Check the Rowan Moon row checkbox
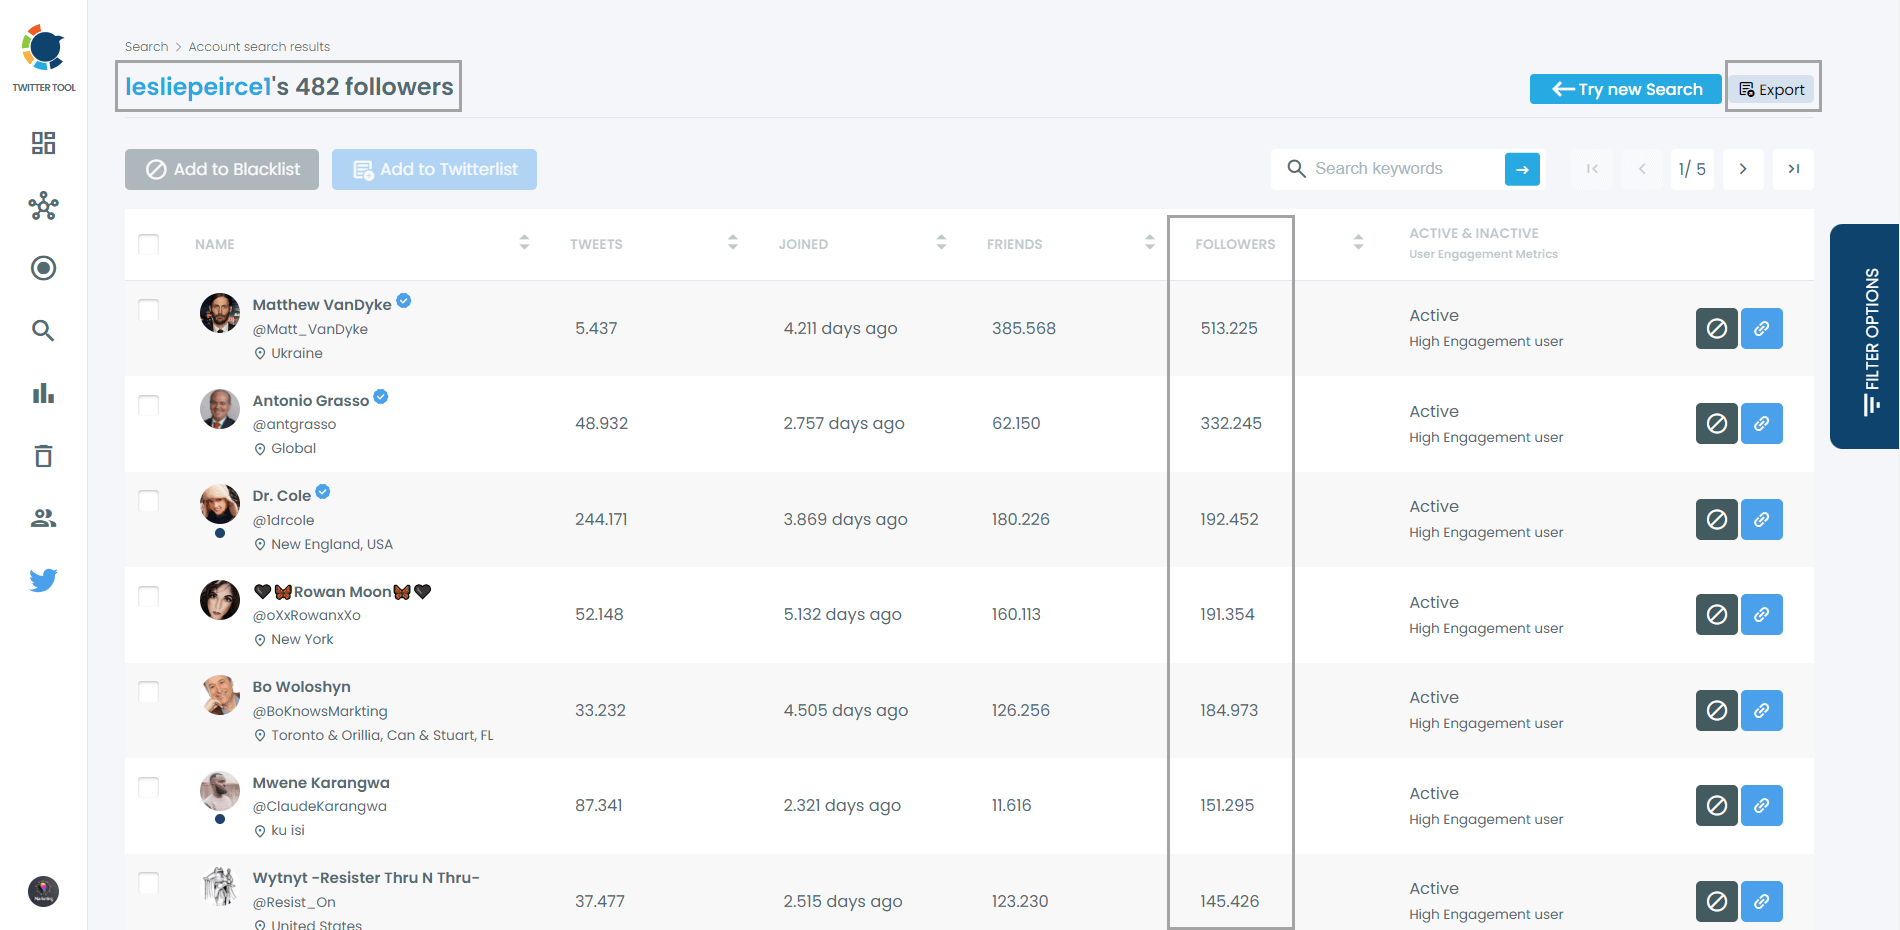 [x=149, y=596]
